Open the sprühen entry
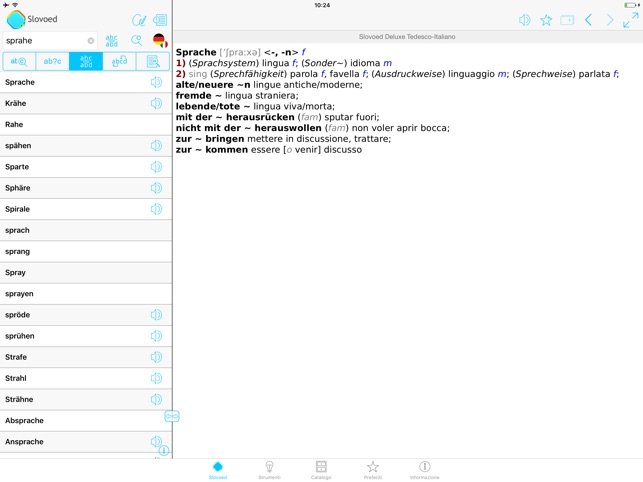 pyautogui.click(x=86, y=336)
